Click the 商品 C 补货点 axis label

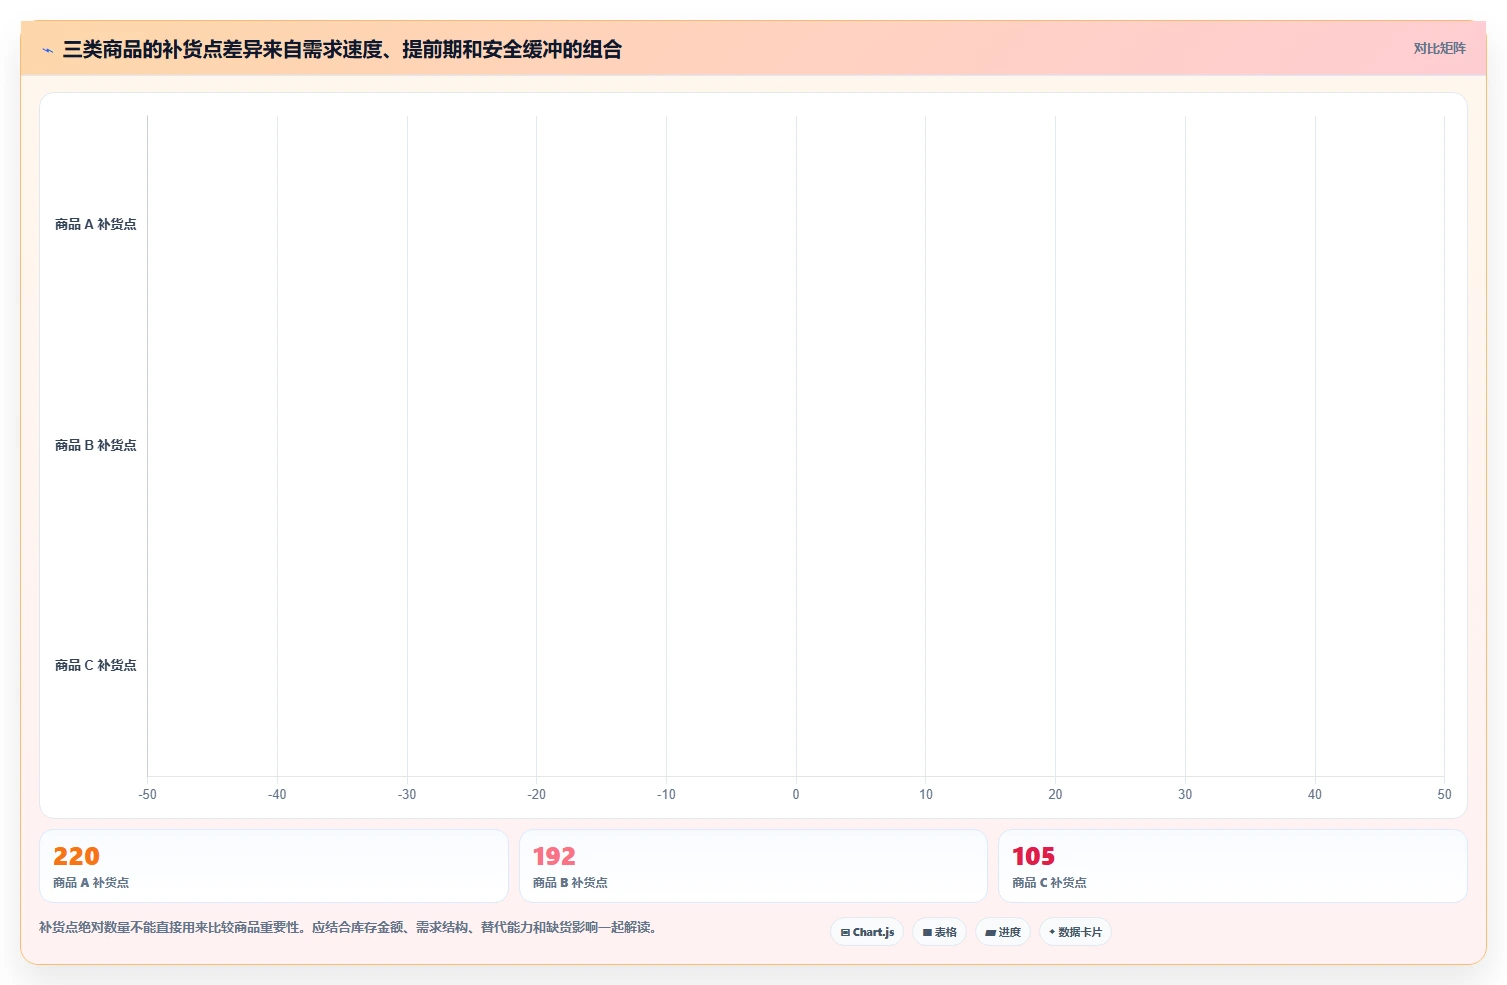coord(95,665)
